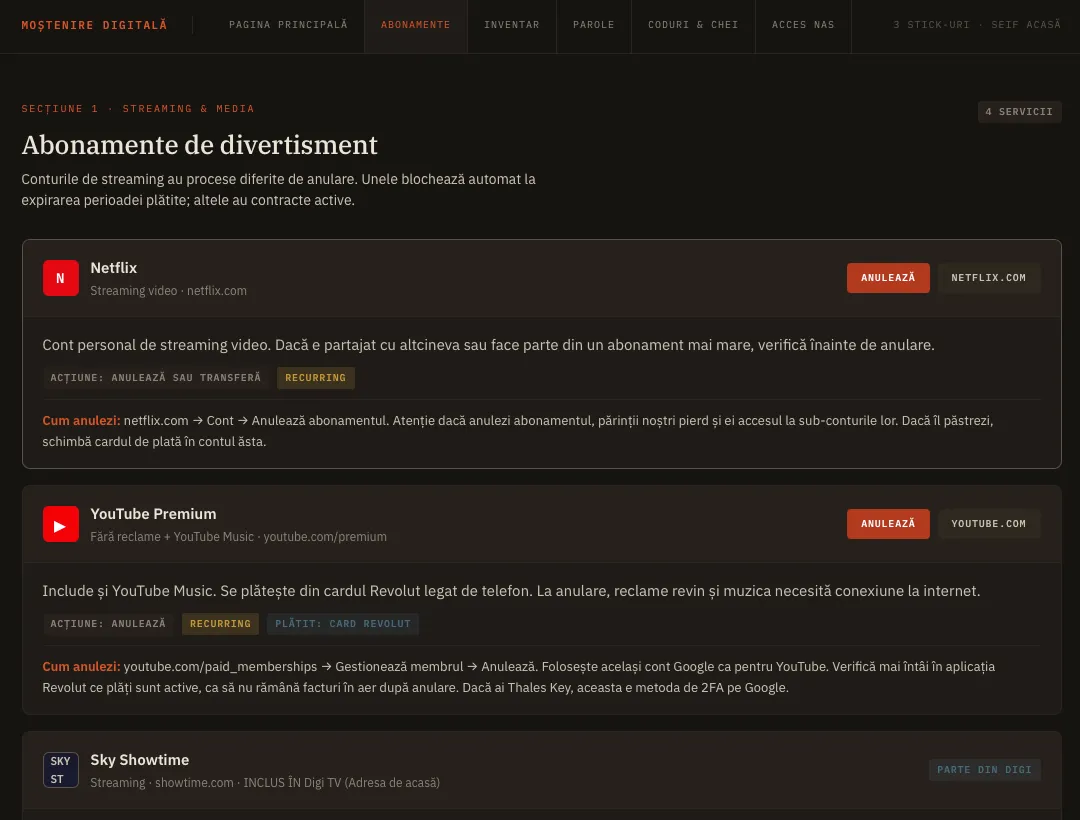This screenshot has height=820, width=1080.
Task: Click the 4 Servicii counter badge
Action: point(1019,112)
